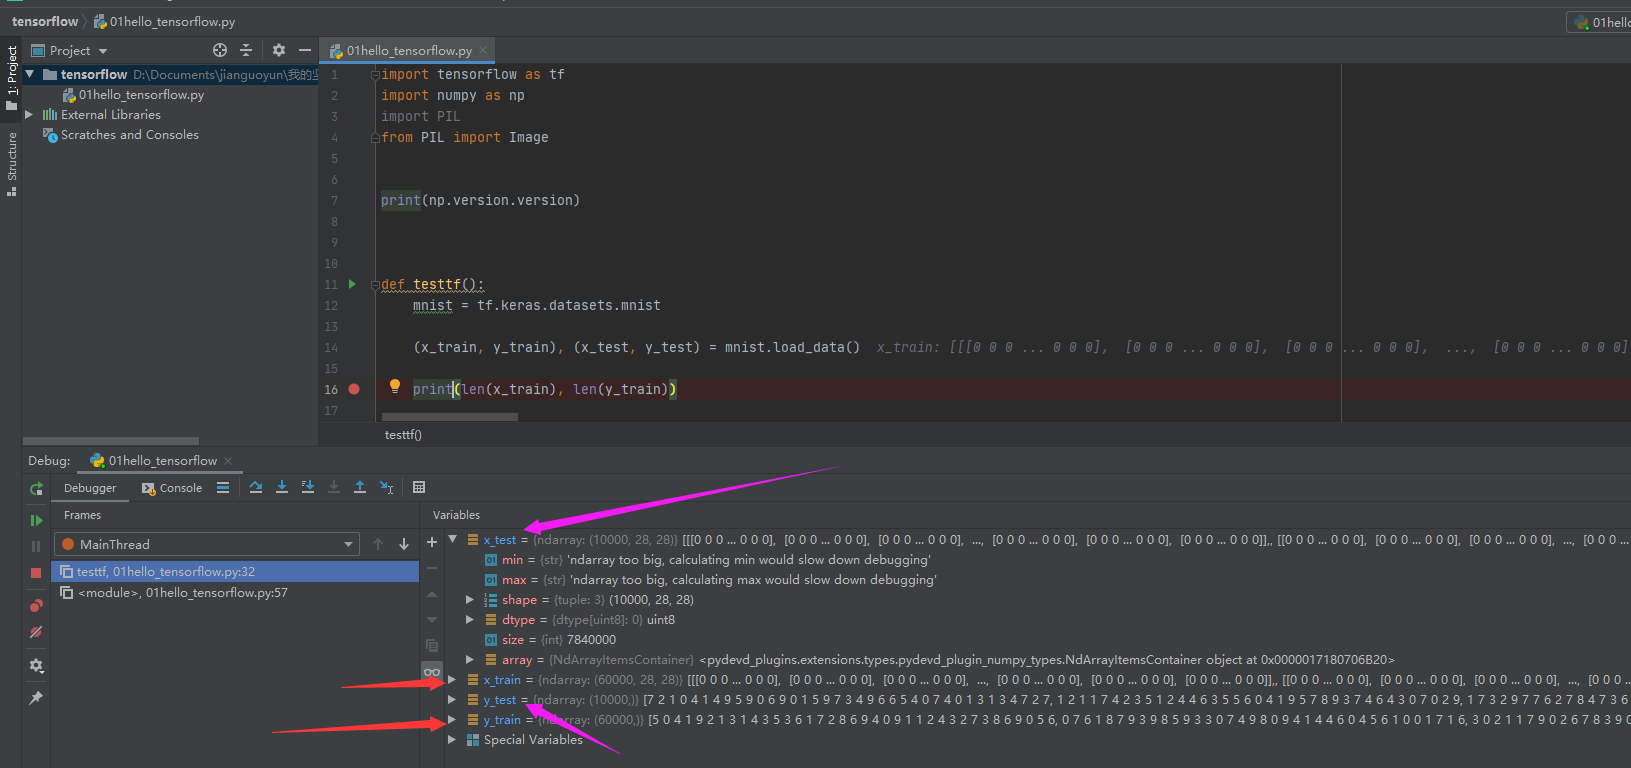Click the Step Into icon
This screenshot has height=768, width=1631.
(282, 487)
